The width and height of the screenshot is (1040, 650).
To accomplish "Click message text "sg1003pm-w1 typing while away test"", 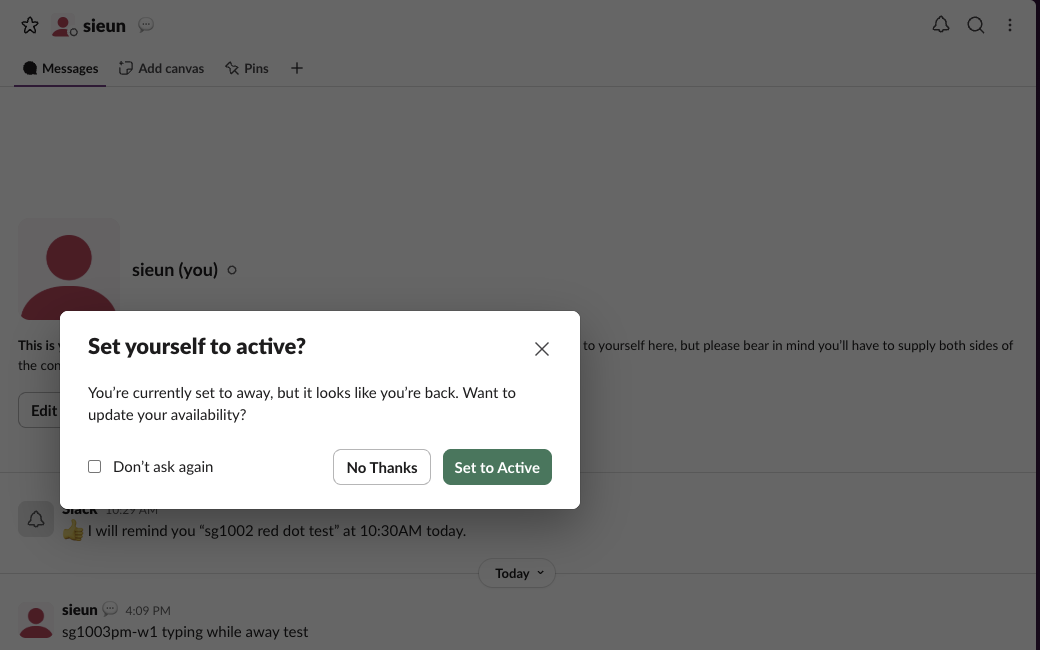I will (x=185, y=631).
